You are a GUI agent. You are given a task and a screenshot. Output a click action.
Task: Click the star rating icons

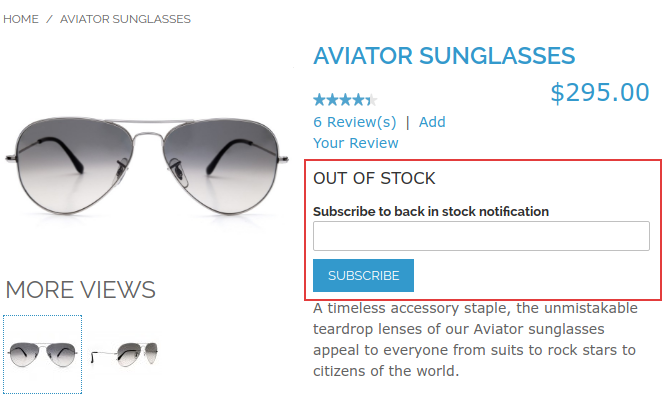tap(345, 100)
